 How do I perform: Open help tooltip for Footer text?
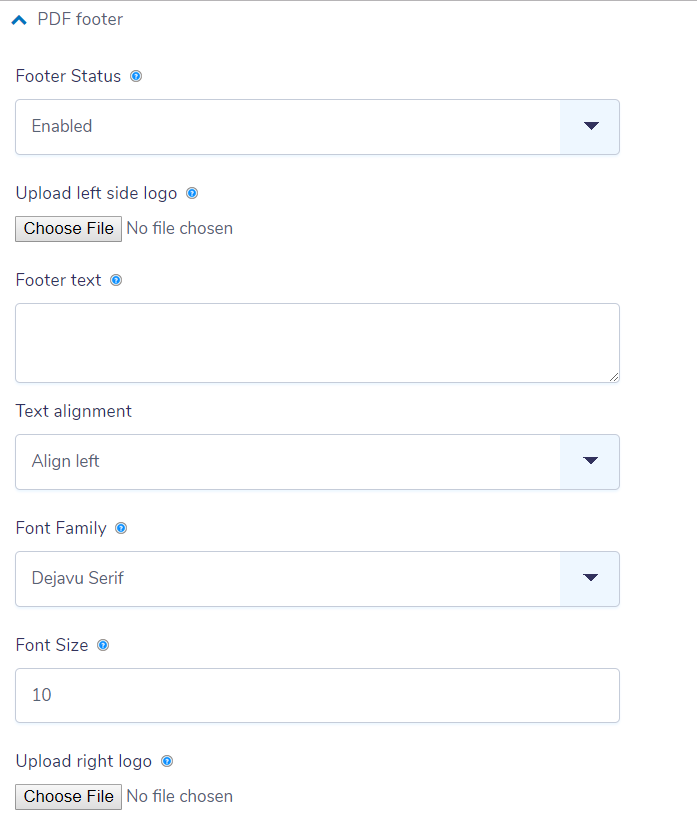[x=116, y=280]
